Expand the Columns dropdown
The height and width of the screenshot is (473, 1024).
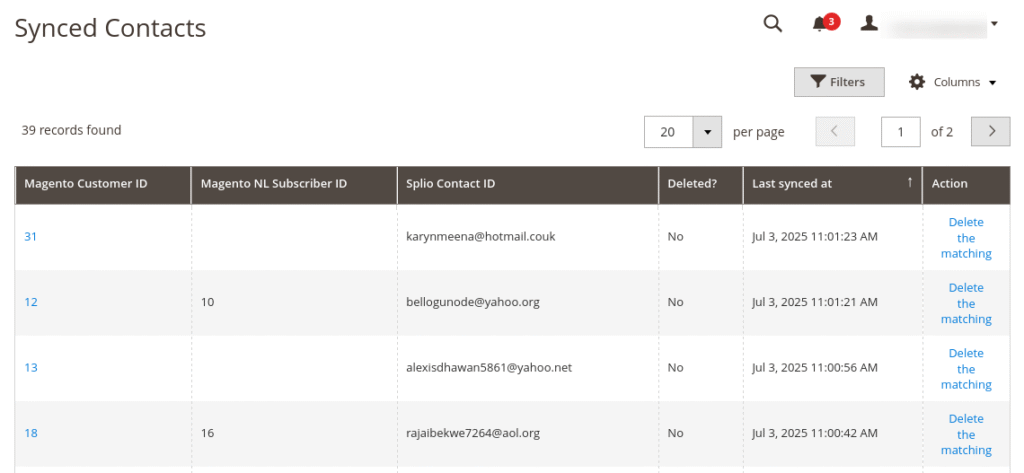952,82
